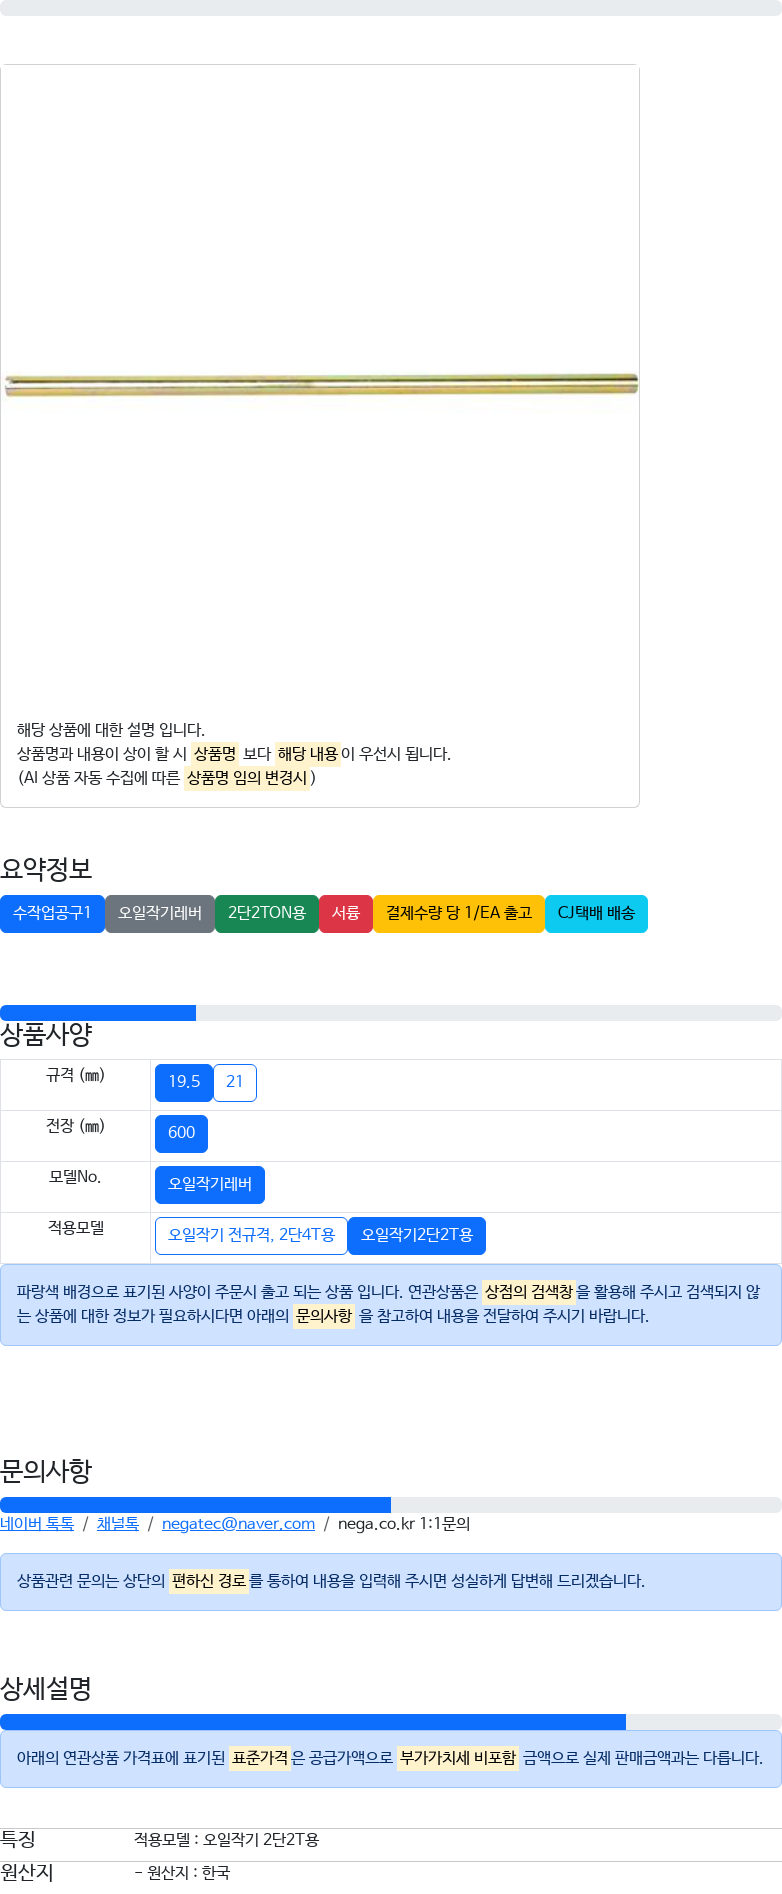Image resolution: width=782 pixels, height=1894 pixels.
Task: Click the yellow 결제수량 당 1/EA 출고 tag
Action: coord(459,913)
